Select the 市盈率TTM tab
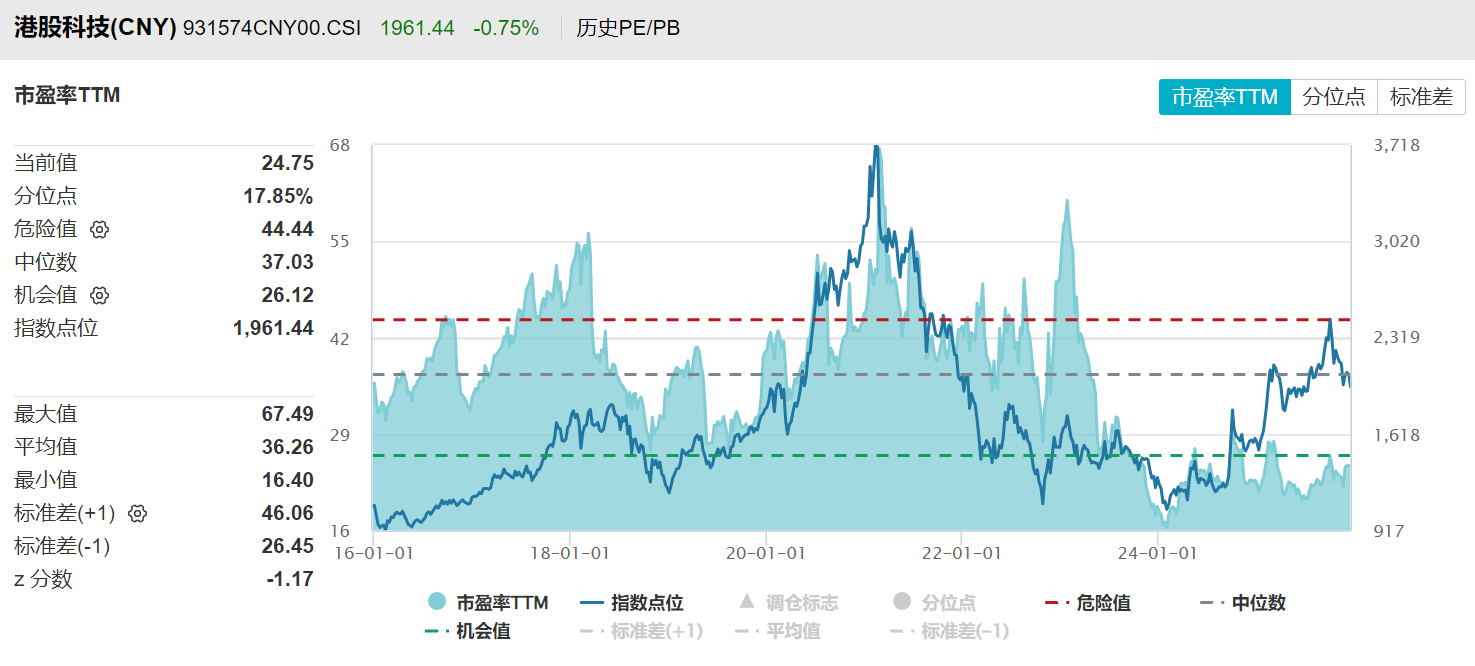 [1224, 97]
